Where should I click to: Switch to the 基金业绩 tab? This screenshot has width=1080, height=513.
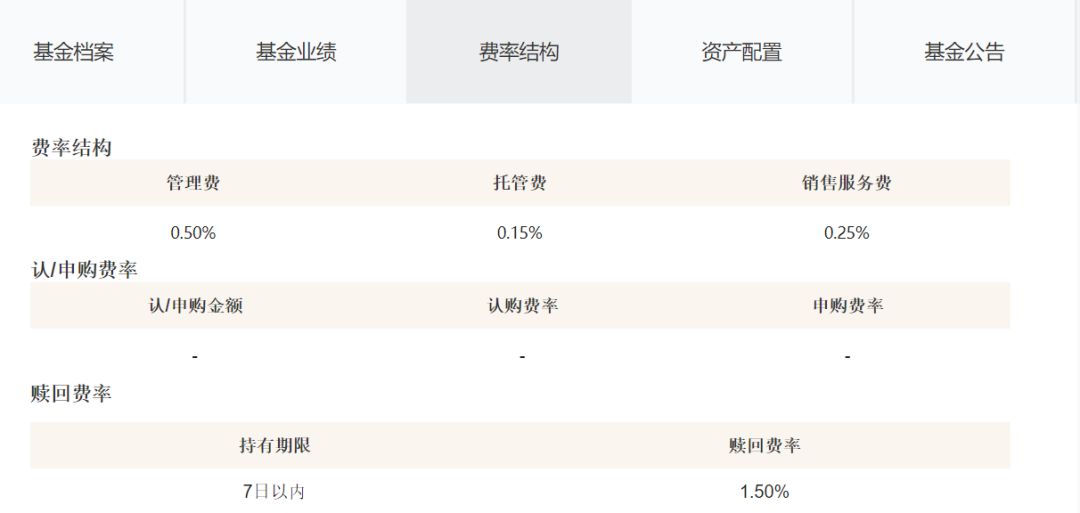[x=296, y=52]
